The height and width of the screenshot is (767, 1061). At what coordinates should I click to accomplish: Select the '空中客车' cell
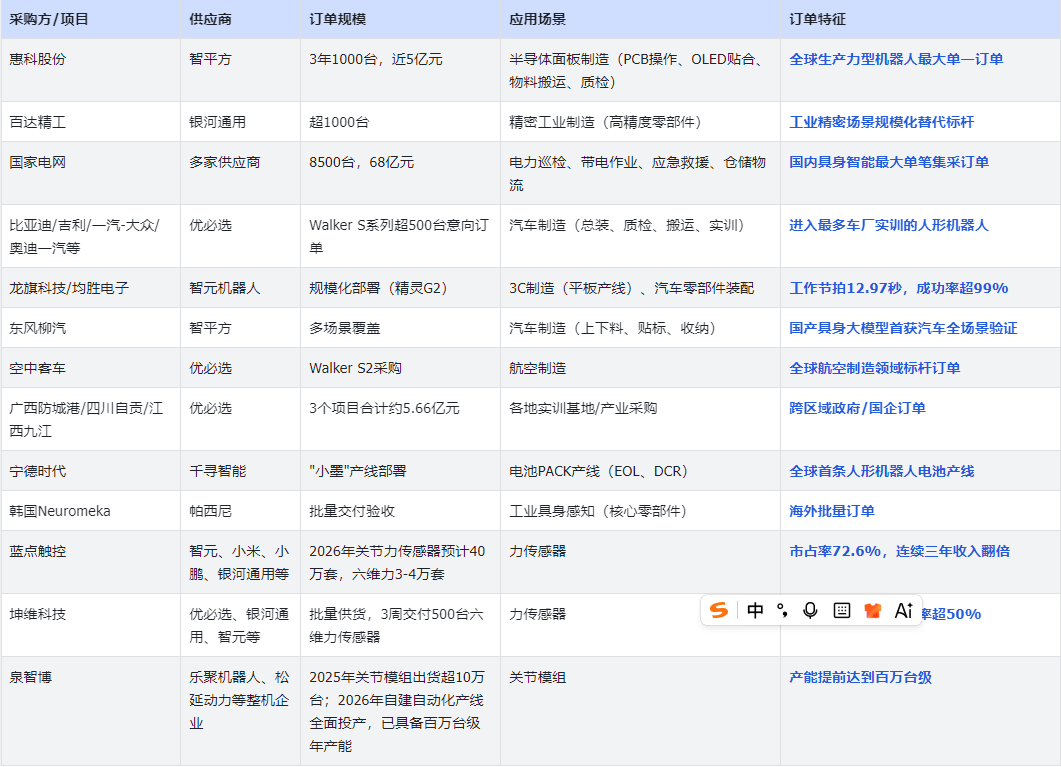(91, 368)
